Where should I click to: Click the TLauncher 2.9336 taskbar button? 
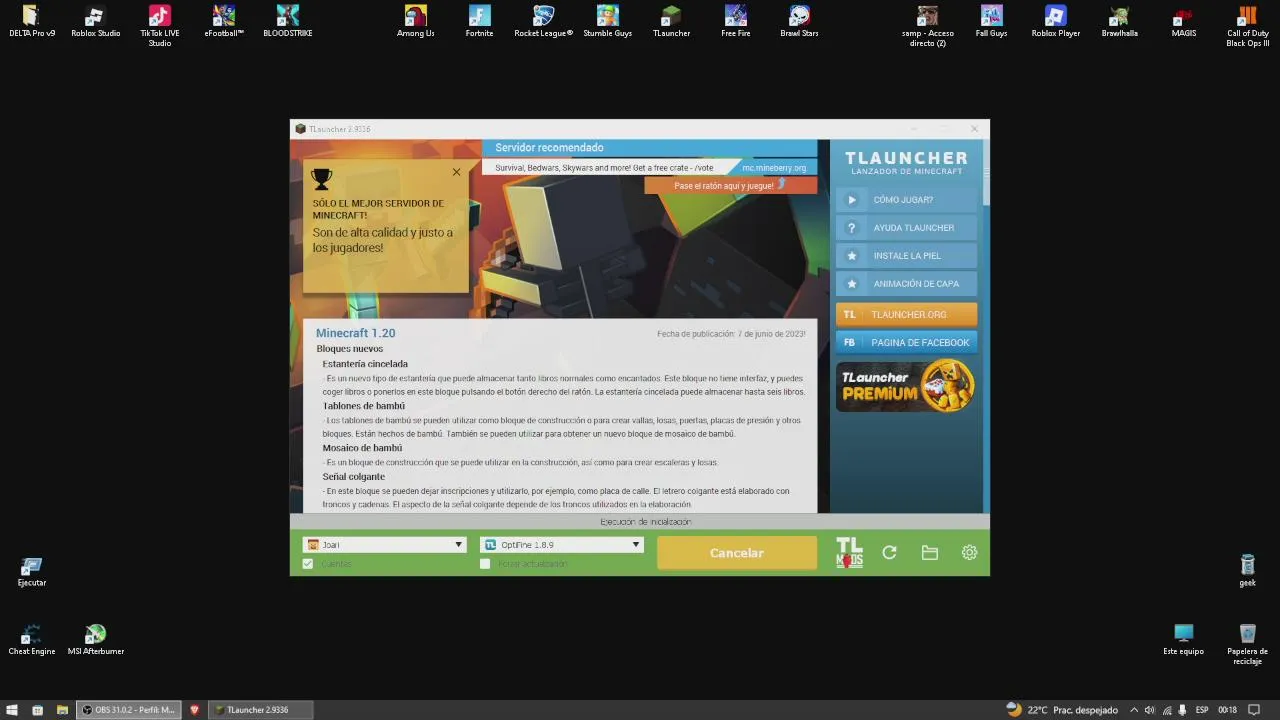point(259,710)
